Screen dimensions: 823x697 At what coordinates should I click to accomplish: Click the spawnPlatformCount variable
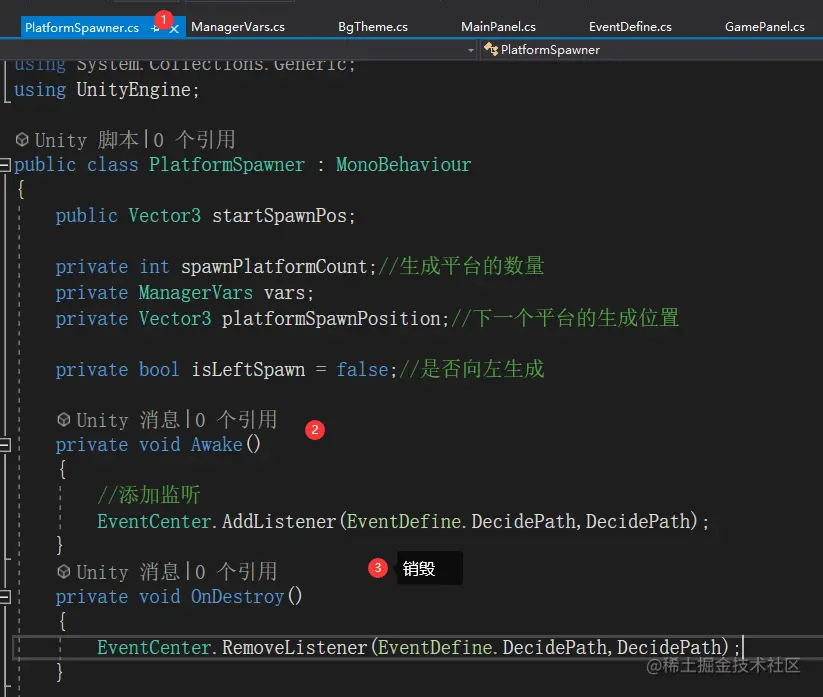coord(274,267)
